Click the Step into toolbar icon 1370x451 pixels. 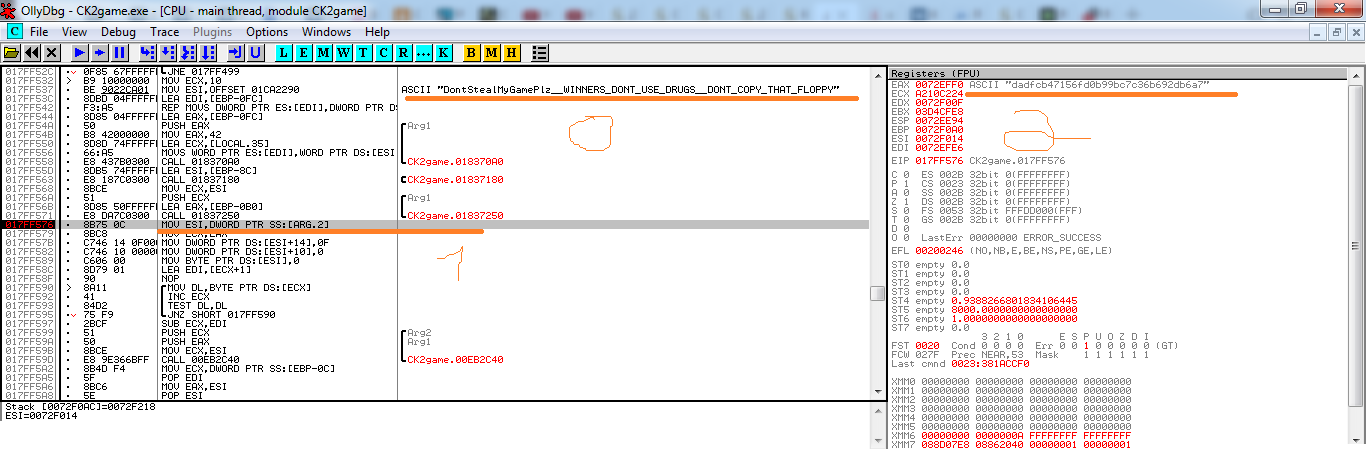pyautogui.click(x=147, y=52)
